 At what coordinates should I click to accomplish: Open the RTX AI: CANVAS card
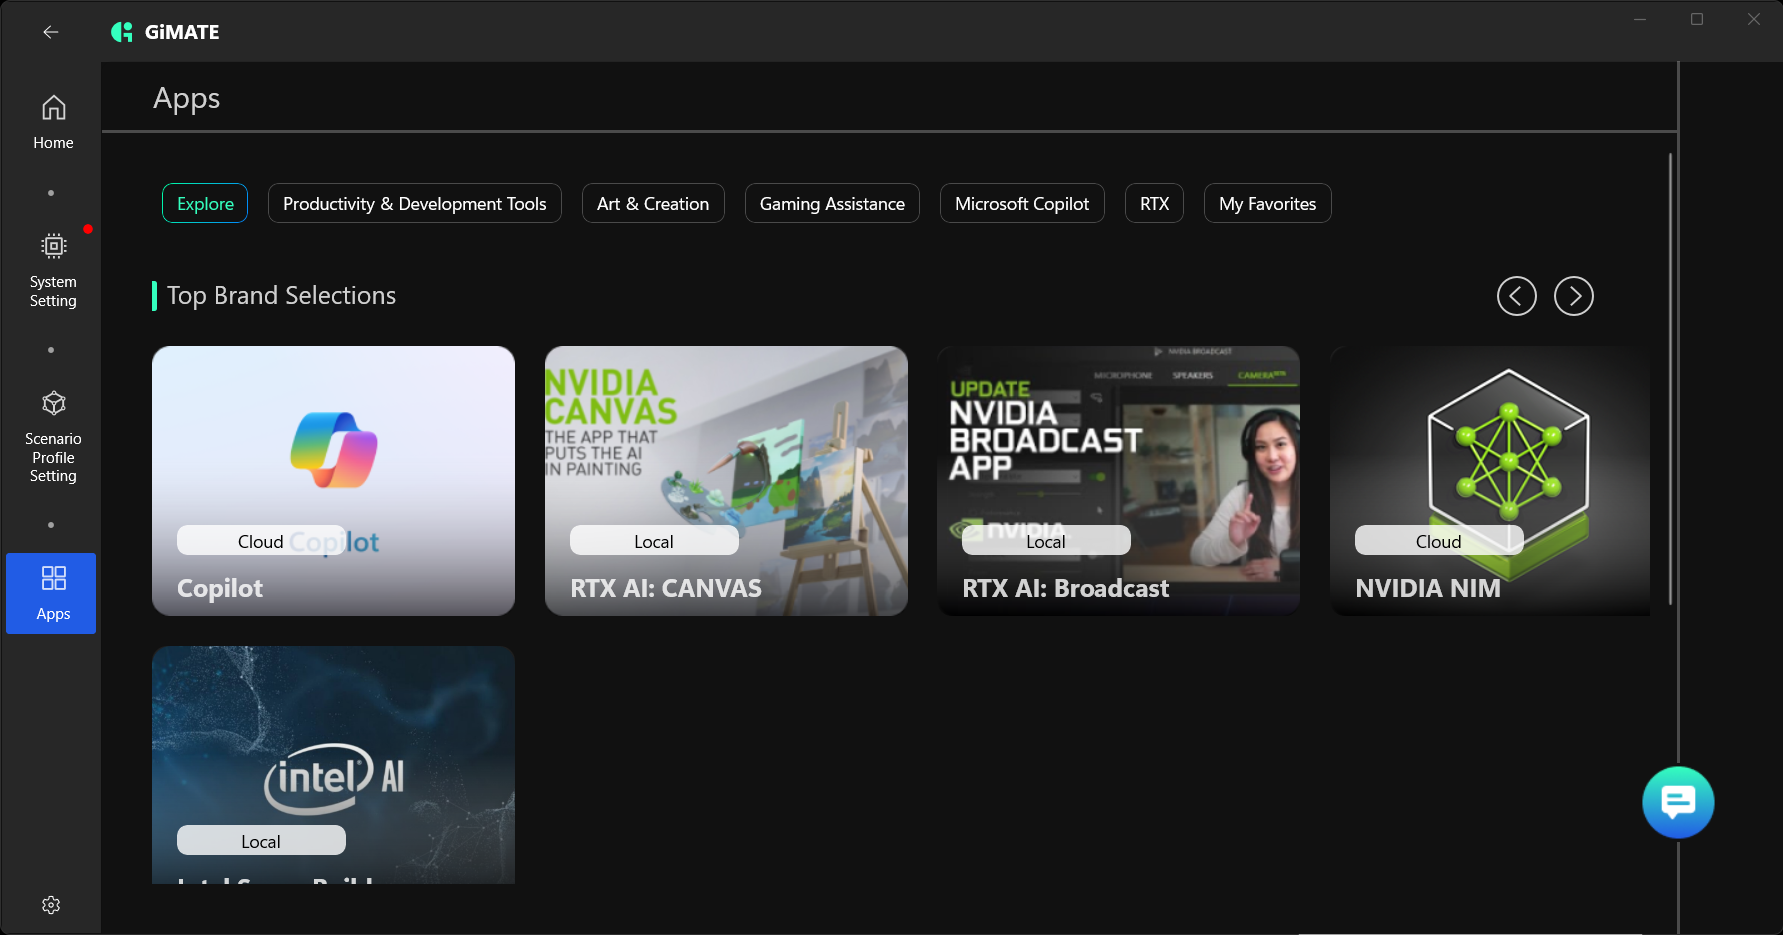(x=726, y=481)
